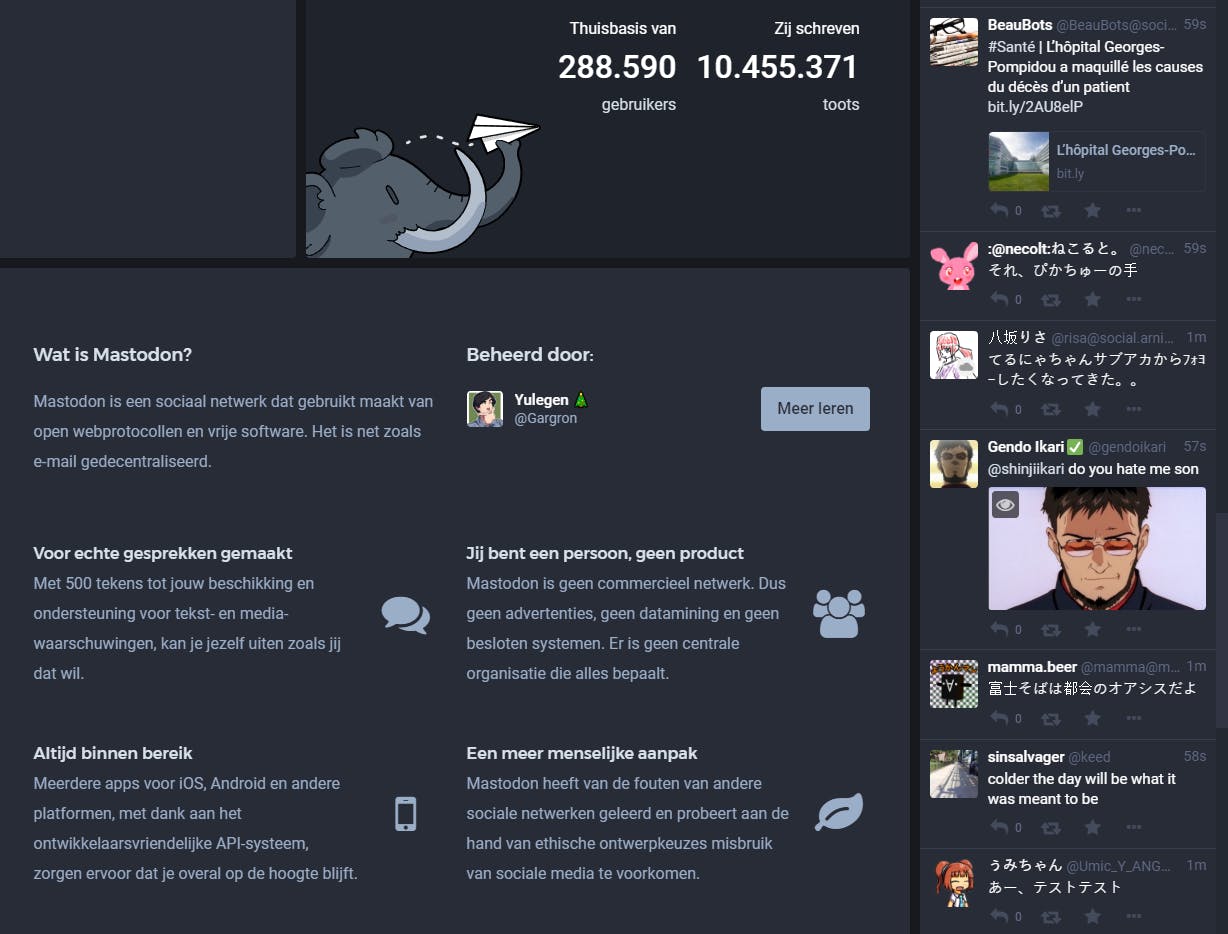Viewport: 1228px width, 934px height.
Task: Click the mastodon elephant mascot illustration
Action: click(x=425, y=185)
